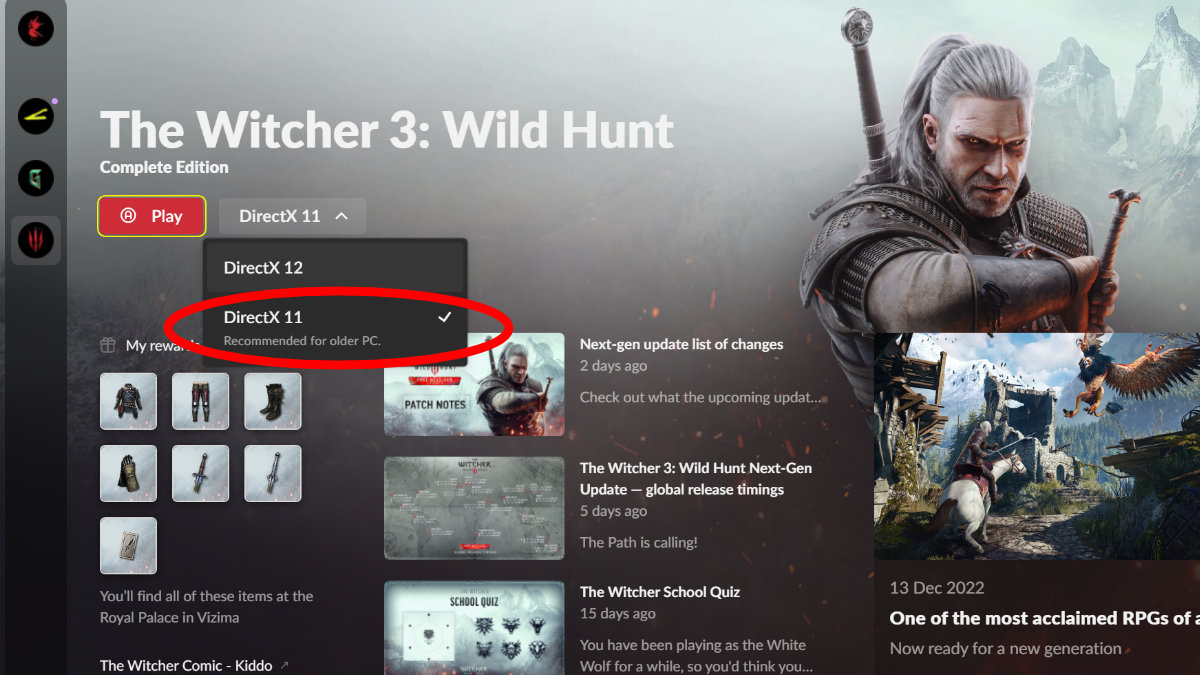Open the card reward item tile
1200x675 pixels.
click(128, 545)
